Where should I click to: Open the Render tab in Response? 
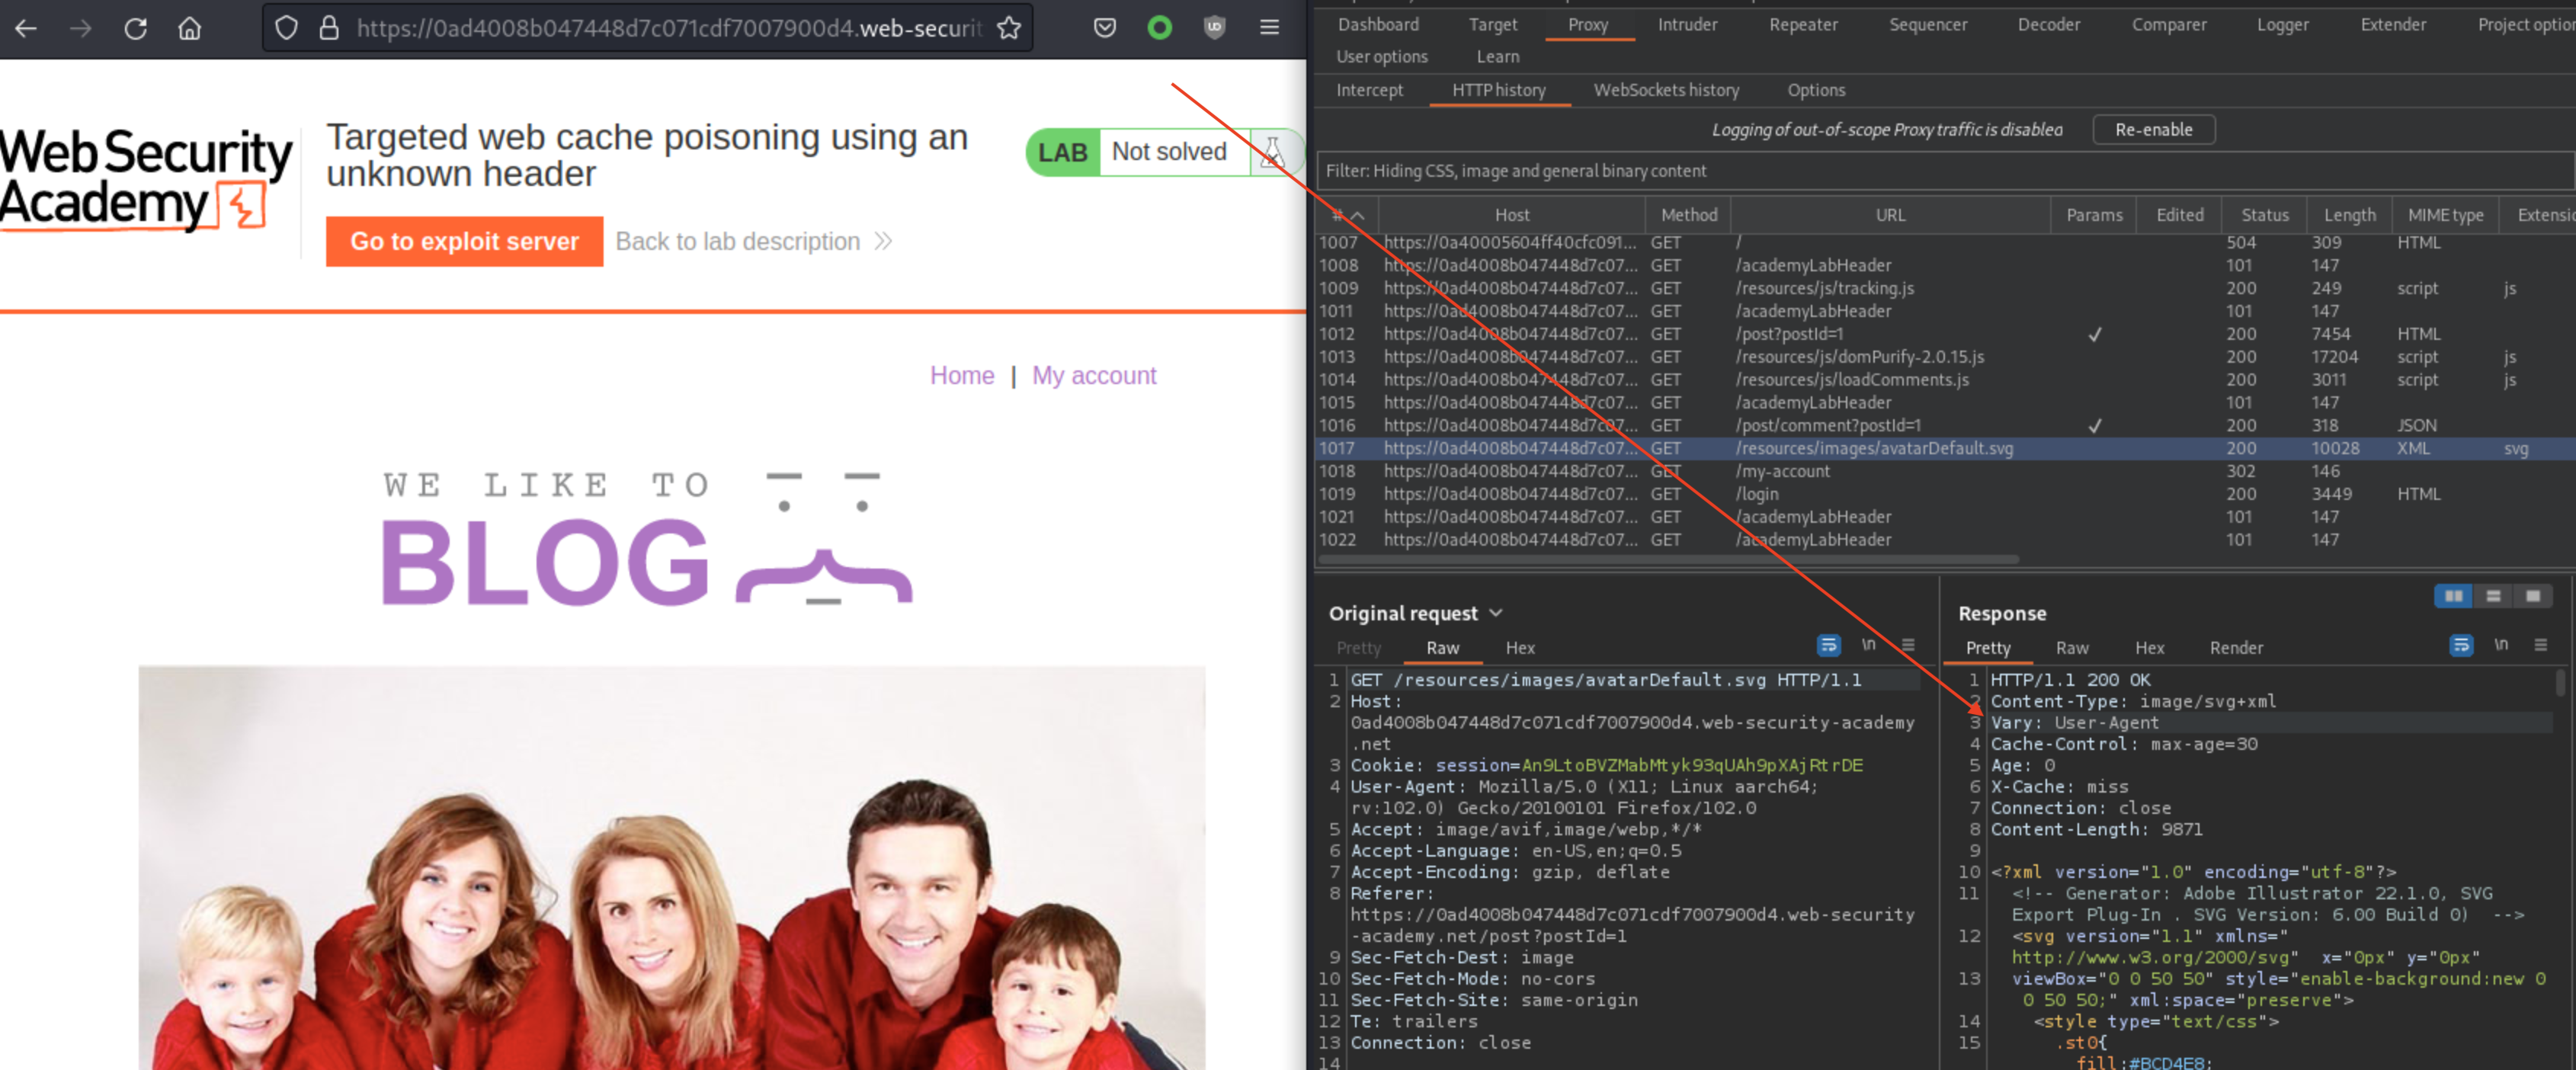[x=2235, y=648]
